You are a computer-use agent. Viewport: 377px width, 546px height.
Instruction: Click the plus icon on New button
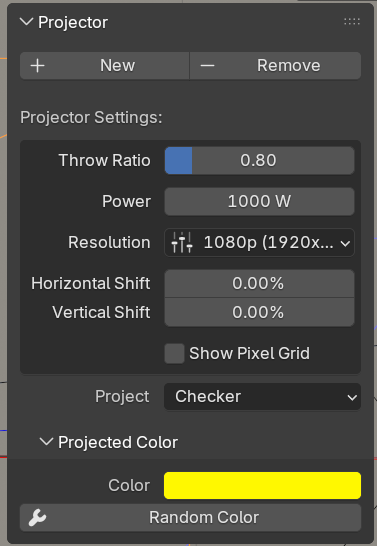point(38,65)
